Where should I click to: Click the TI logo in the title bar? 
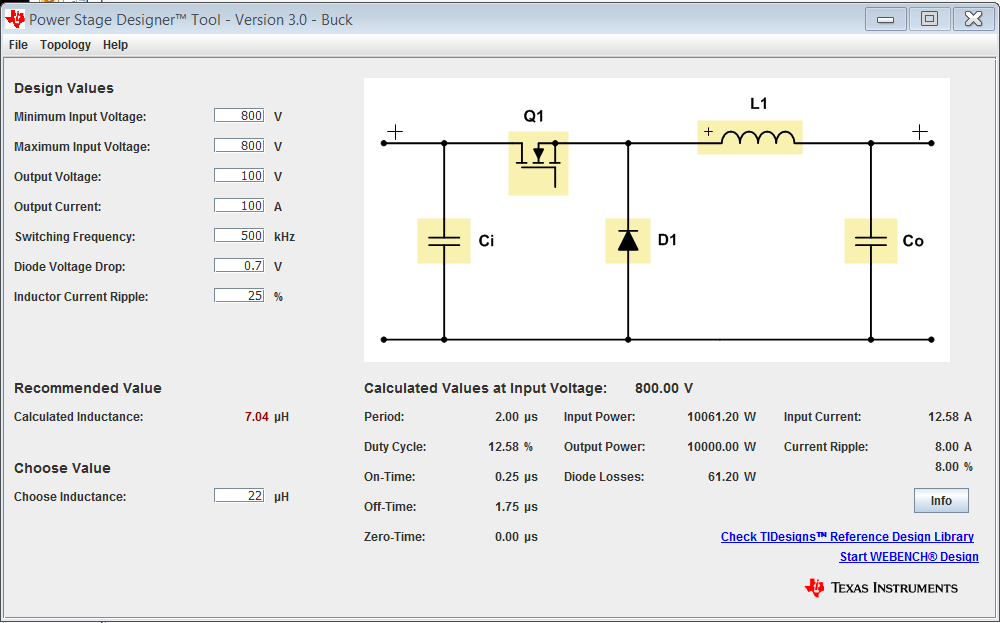pos(15,19)
